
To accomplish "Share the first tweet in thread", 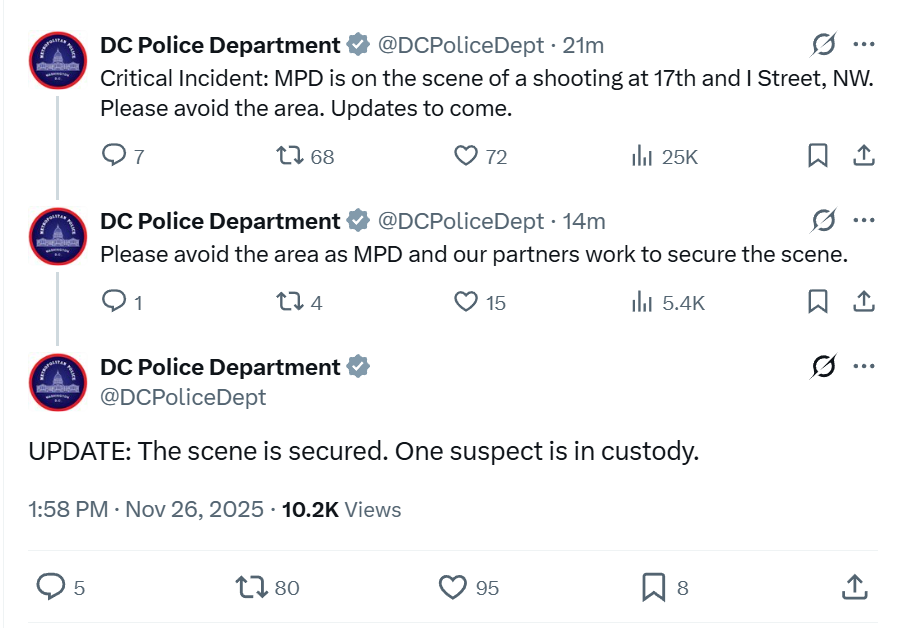I will tap(864, 156).
